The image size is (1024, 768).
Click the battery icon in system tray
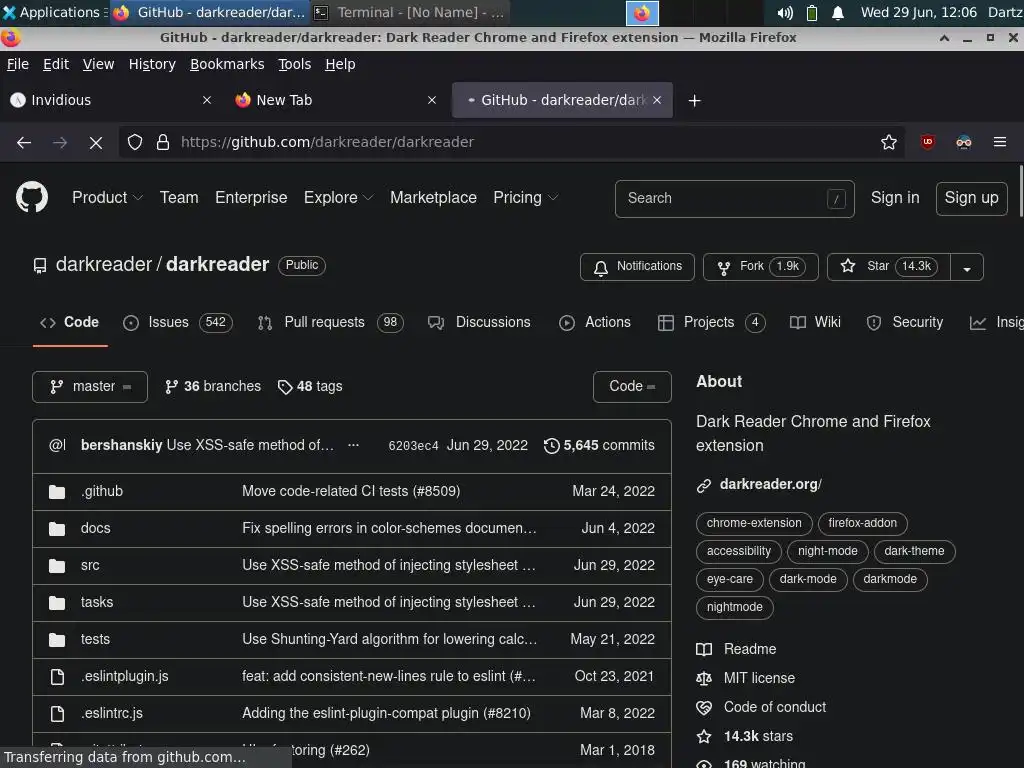811,12
